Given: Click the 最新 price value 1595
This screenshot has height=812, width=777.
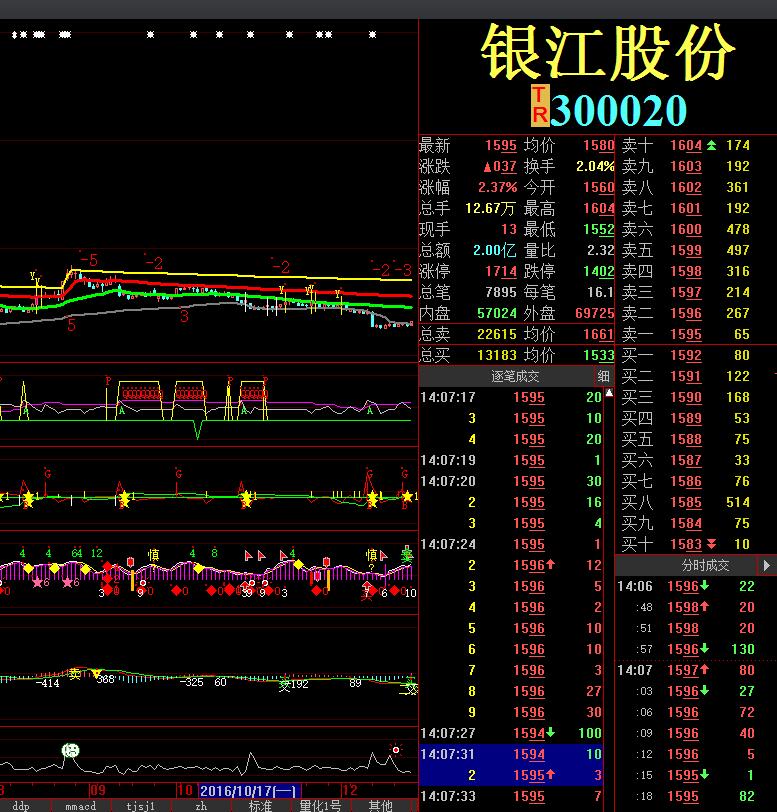Looking at the screenshot, I should [500, 146].
